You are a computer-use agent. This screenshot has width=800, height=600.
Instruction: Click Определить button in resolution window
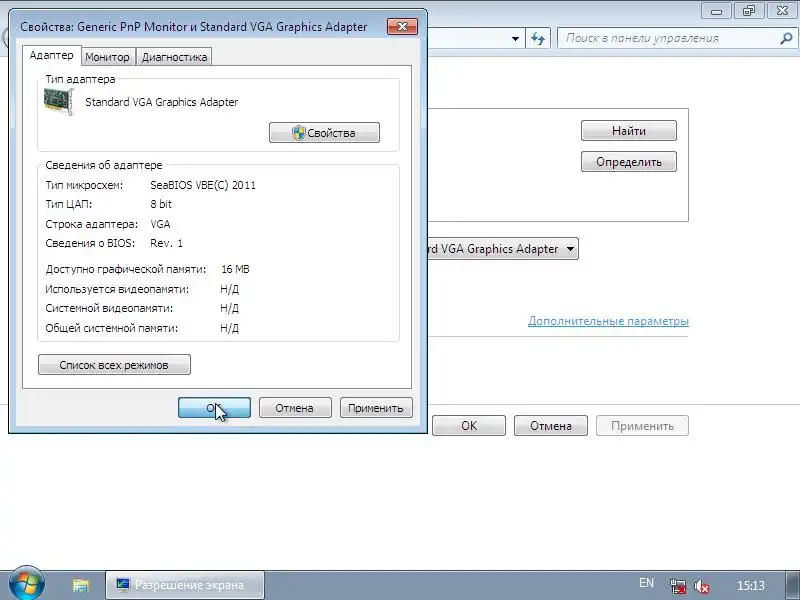coord(629,162)
